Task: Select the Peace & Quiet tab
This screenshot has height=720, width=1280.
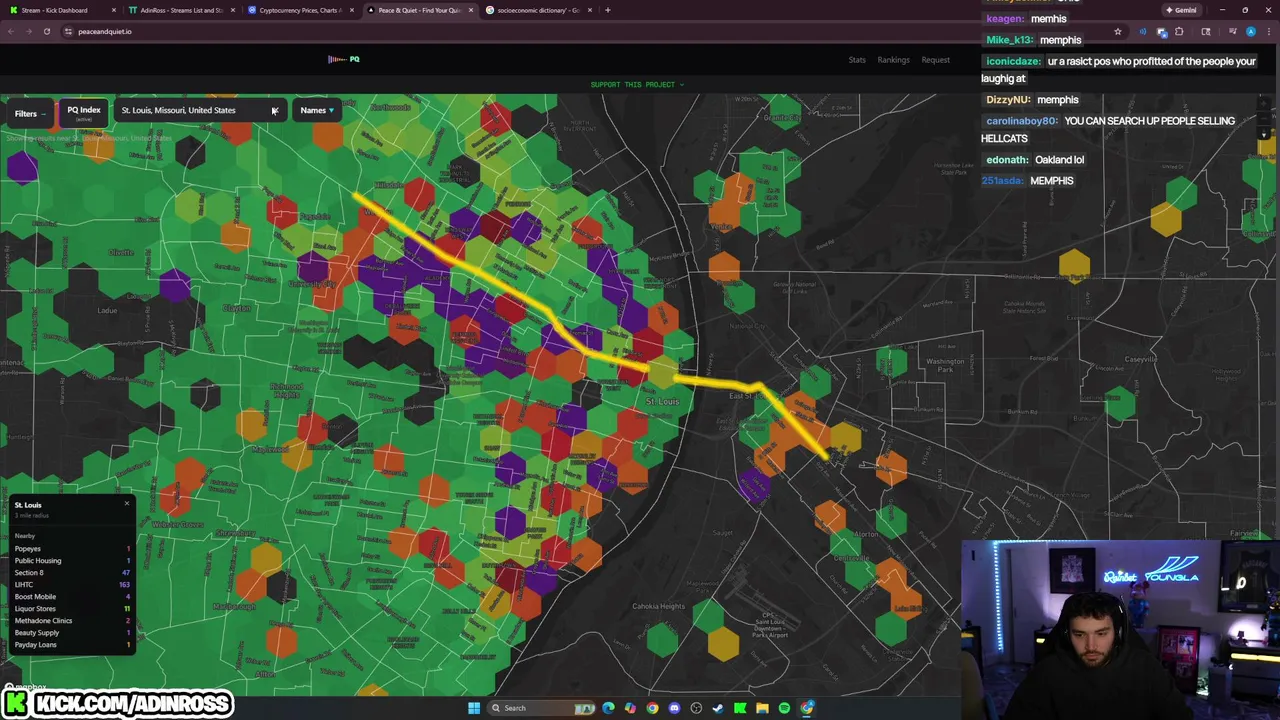Action: pos(419,10)
